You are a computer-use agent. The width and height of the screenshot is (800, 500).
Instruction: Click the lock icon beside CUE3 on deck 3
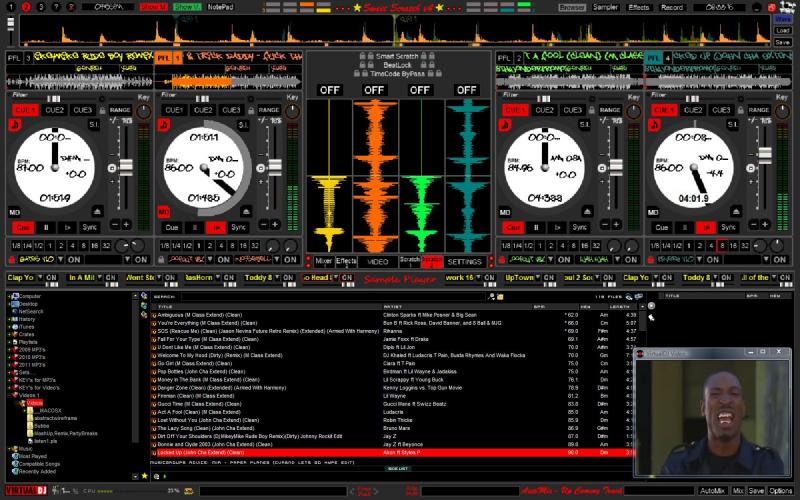pyautogui.click(x=102, y=110)
